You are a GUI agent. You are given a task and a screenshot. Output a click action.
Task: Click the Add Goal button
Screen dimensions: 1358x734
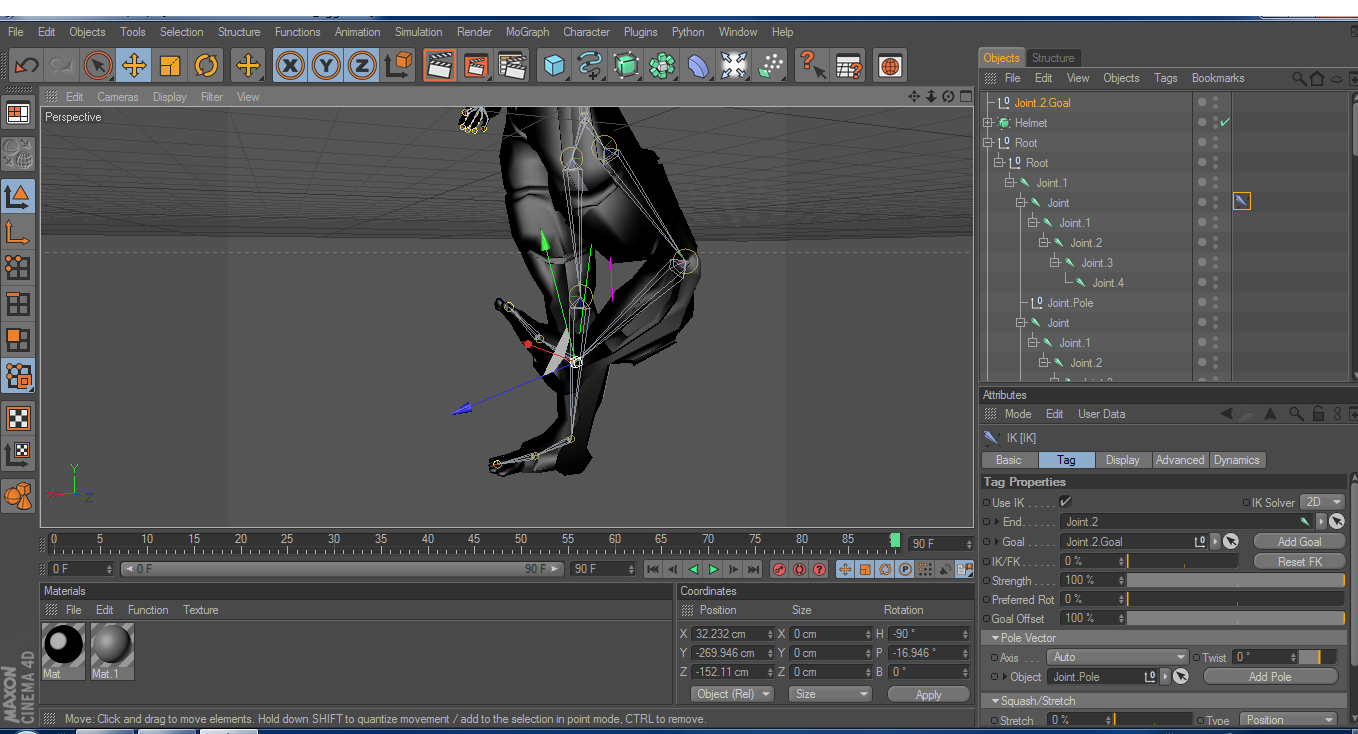click(x=1299, y=541)
